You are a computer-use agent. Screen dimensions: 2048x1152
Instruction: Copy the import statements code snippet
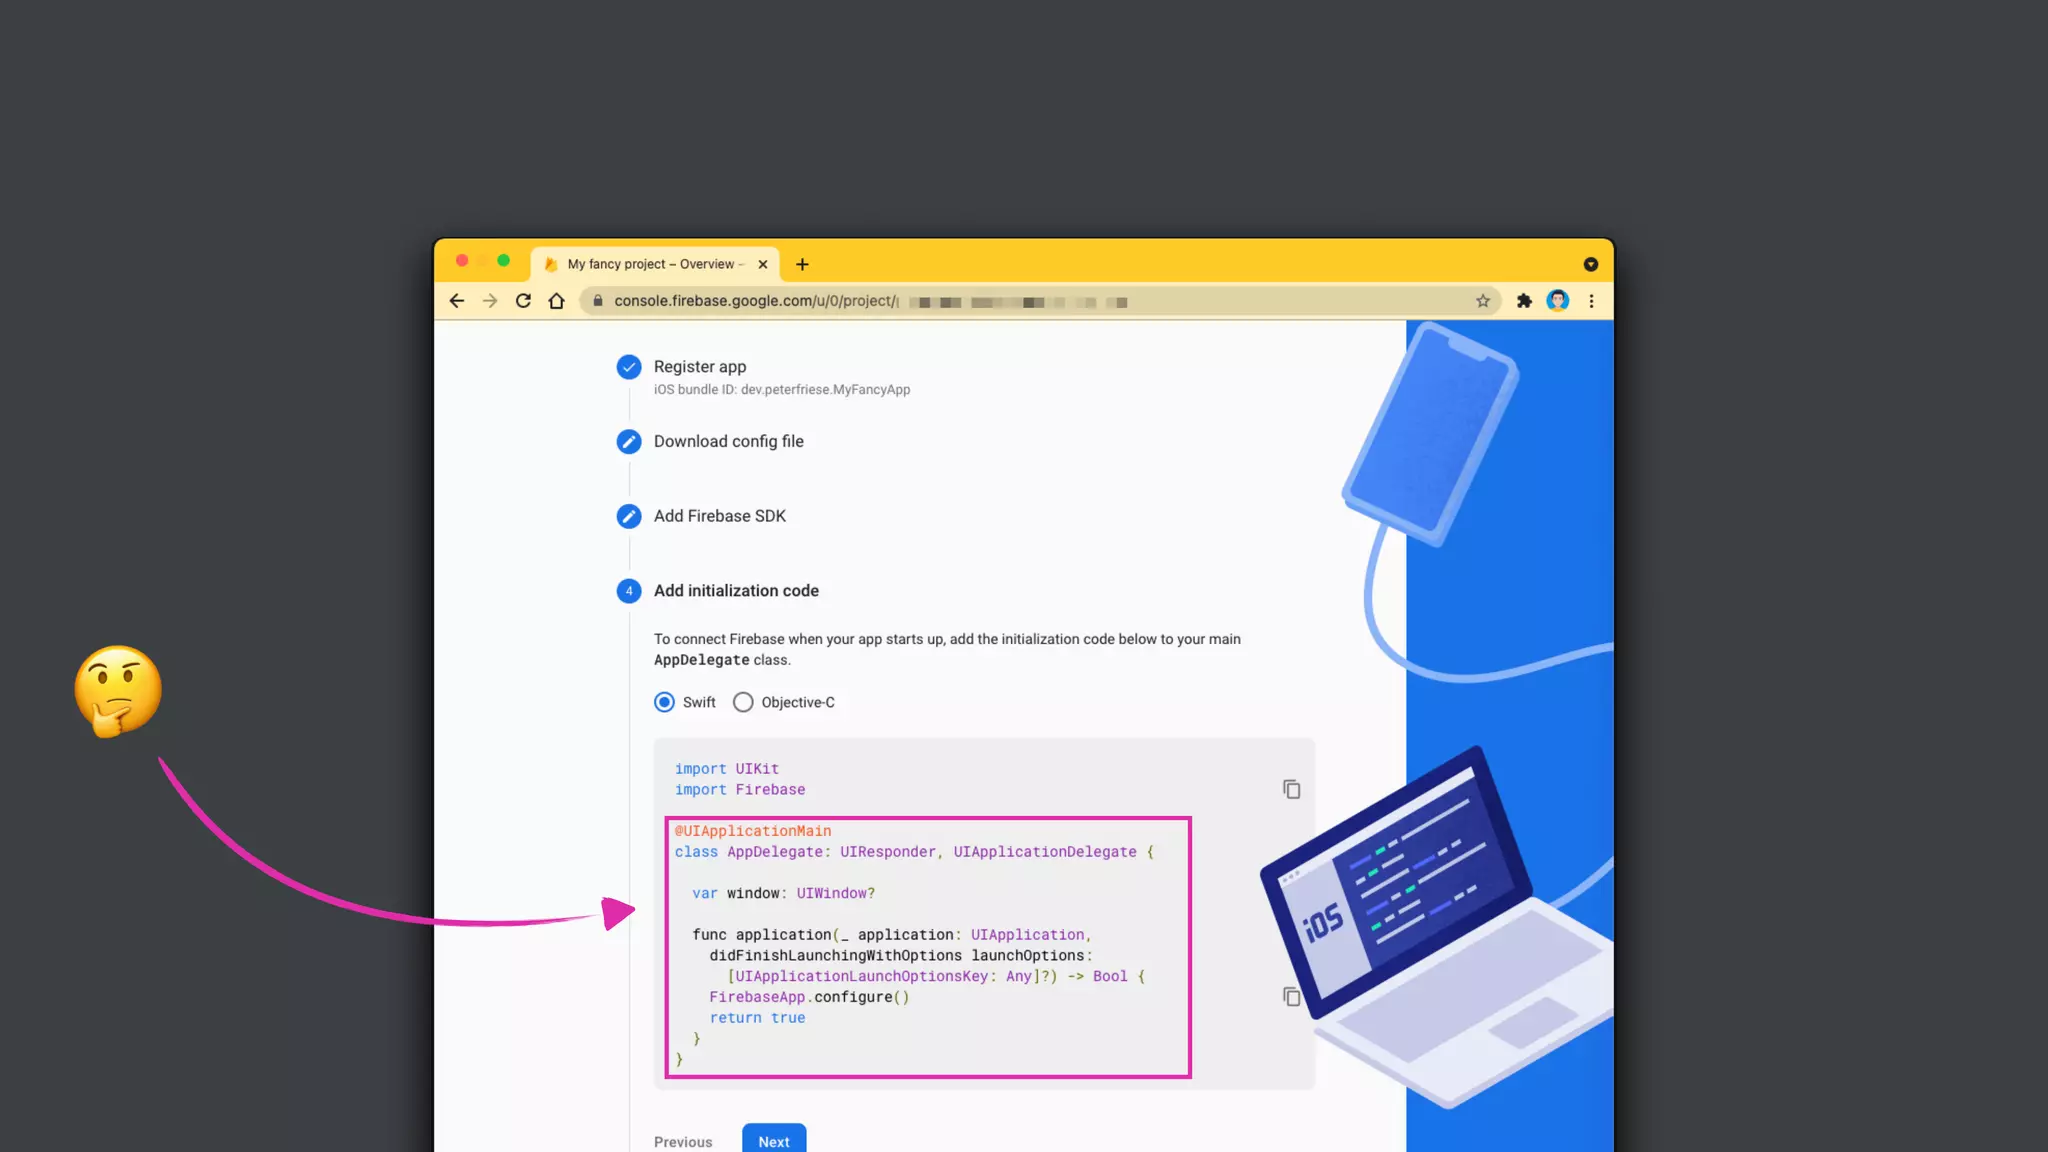click(1291, 789)
